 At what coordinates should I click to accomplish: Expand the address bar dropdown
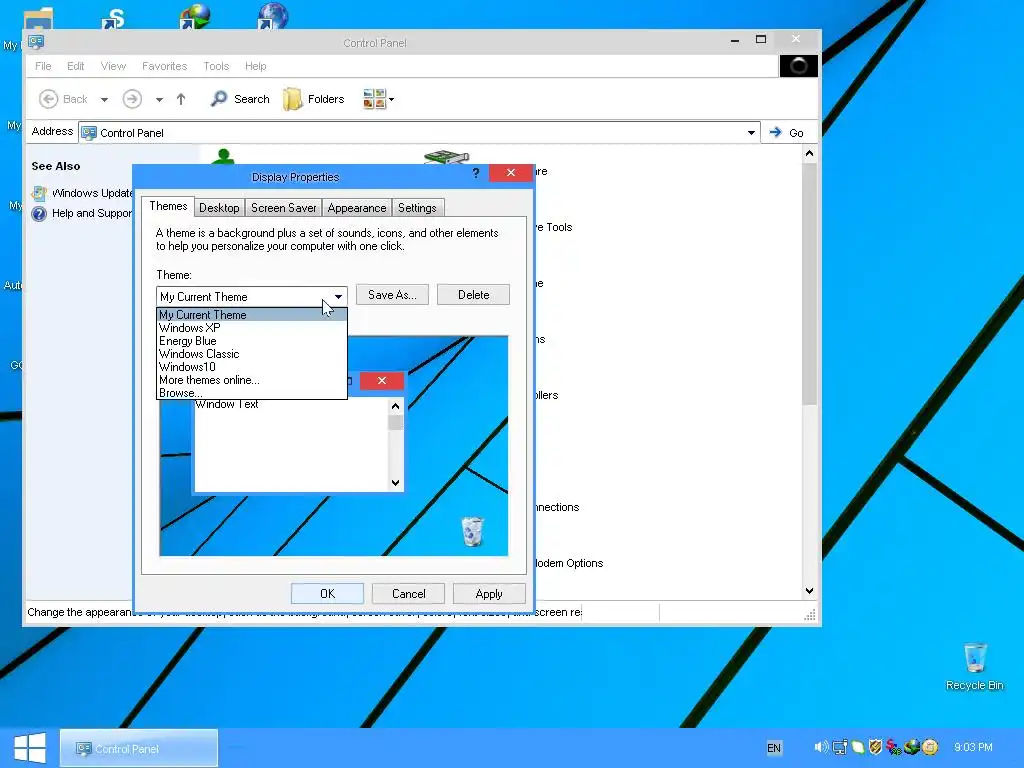(x=751, y=133)
